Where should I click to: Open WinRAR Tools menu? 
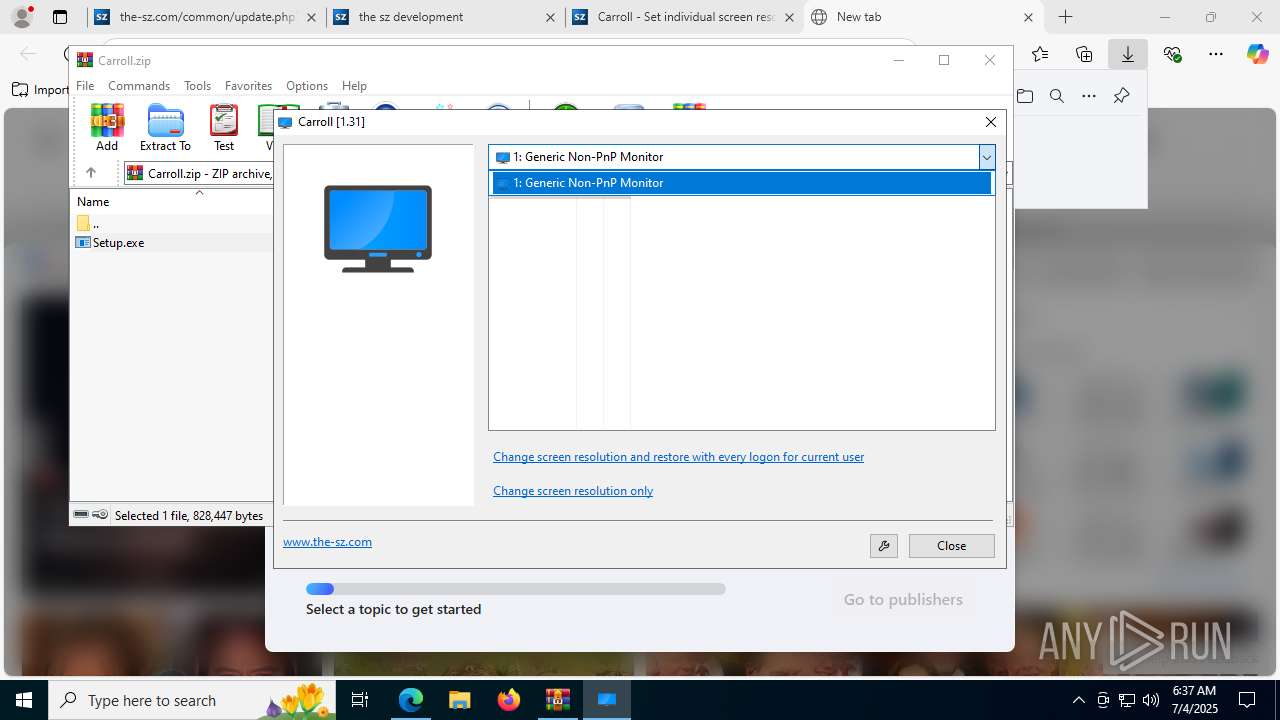point(197,86)
